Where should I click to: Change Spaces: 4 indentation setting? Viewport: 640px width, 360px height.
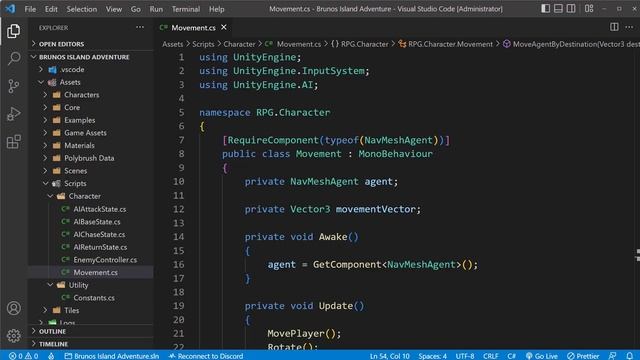433,356
